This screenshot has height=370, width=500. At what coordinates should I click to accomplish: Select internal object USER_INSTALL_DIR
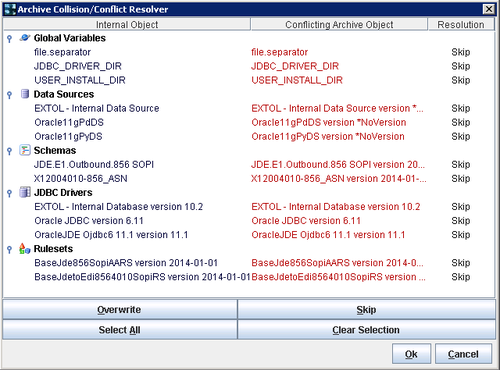[80, 80]
